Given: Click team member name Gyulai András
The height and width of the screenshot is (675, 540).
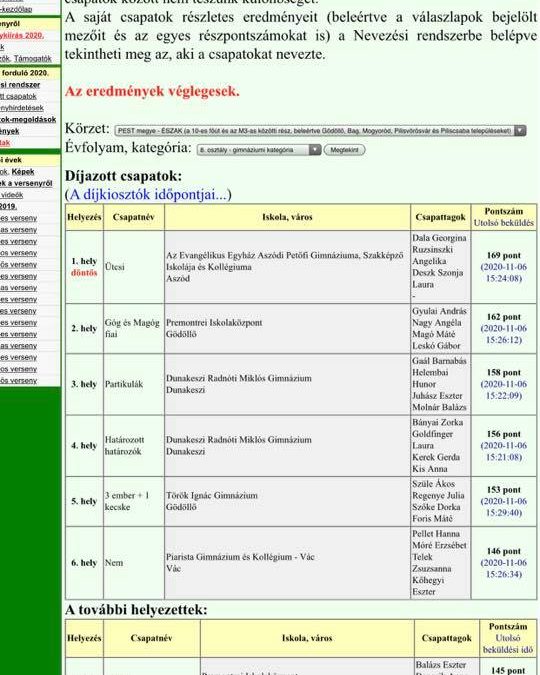Looking at the screenshot, I should coord(439,311).
